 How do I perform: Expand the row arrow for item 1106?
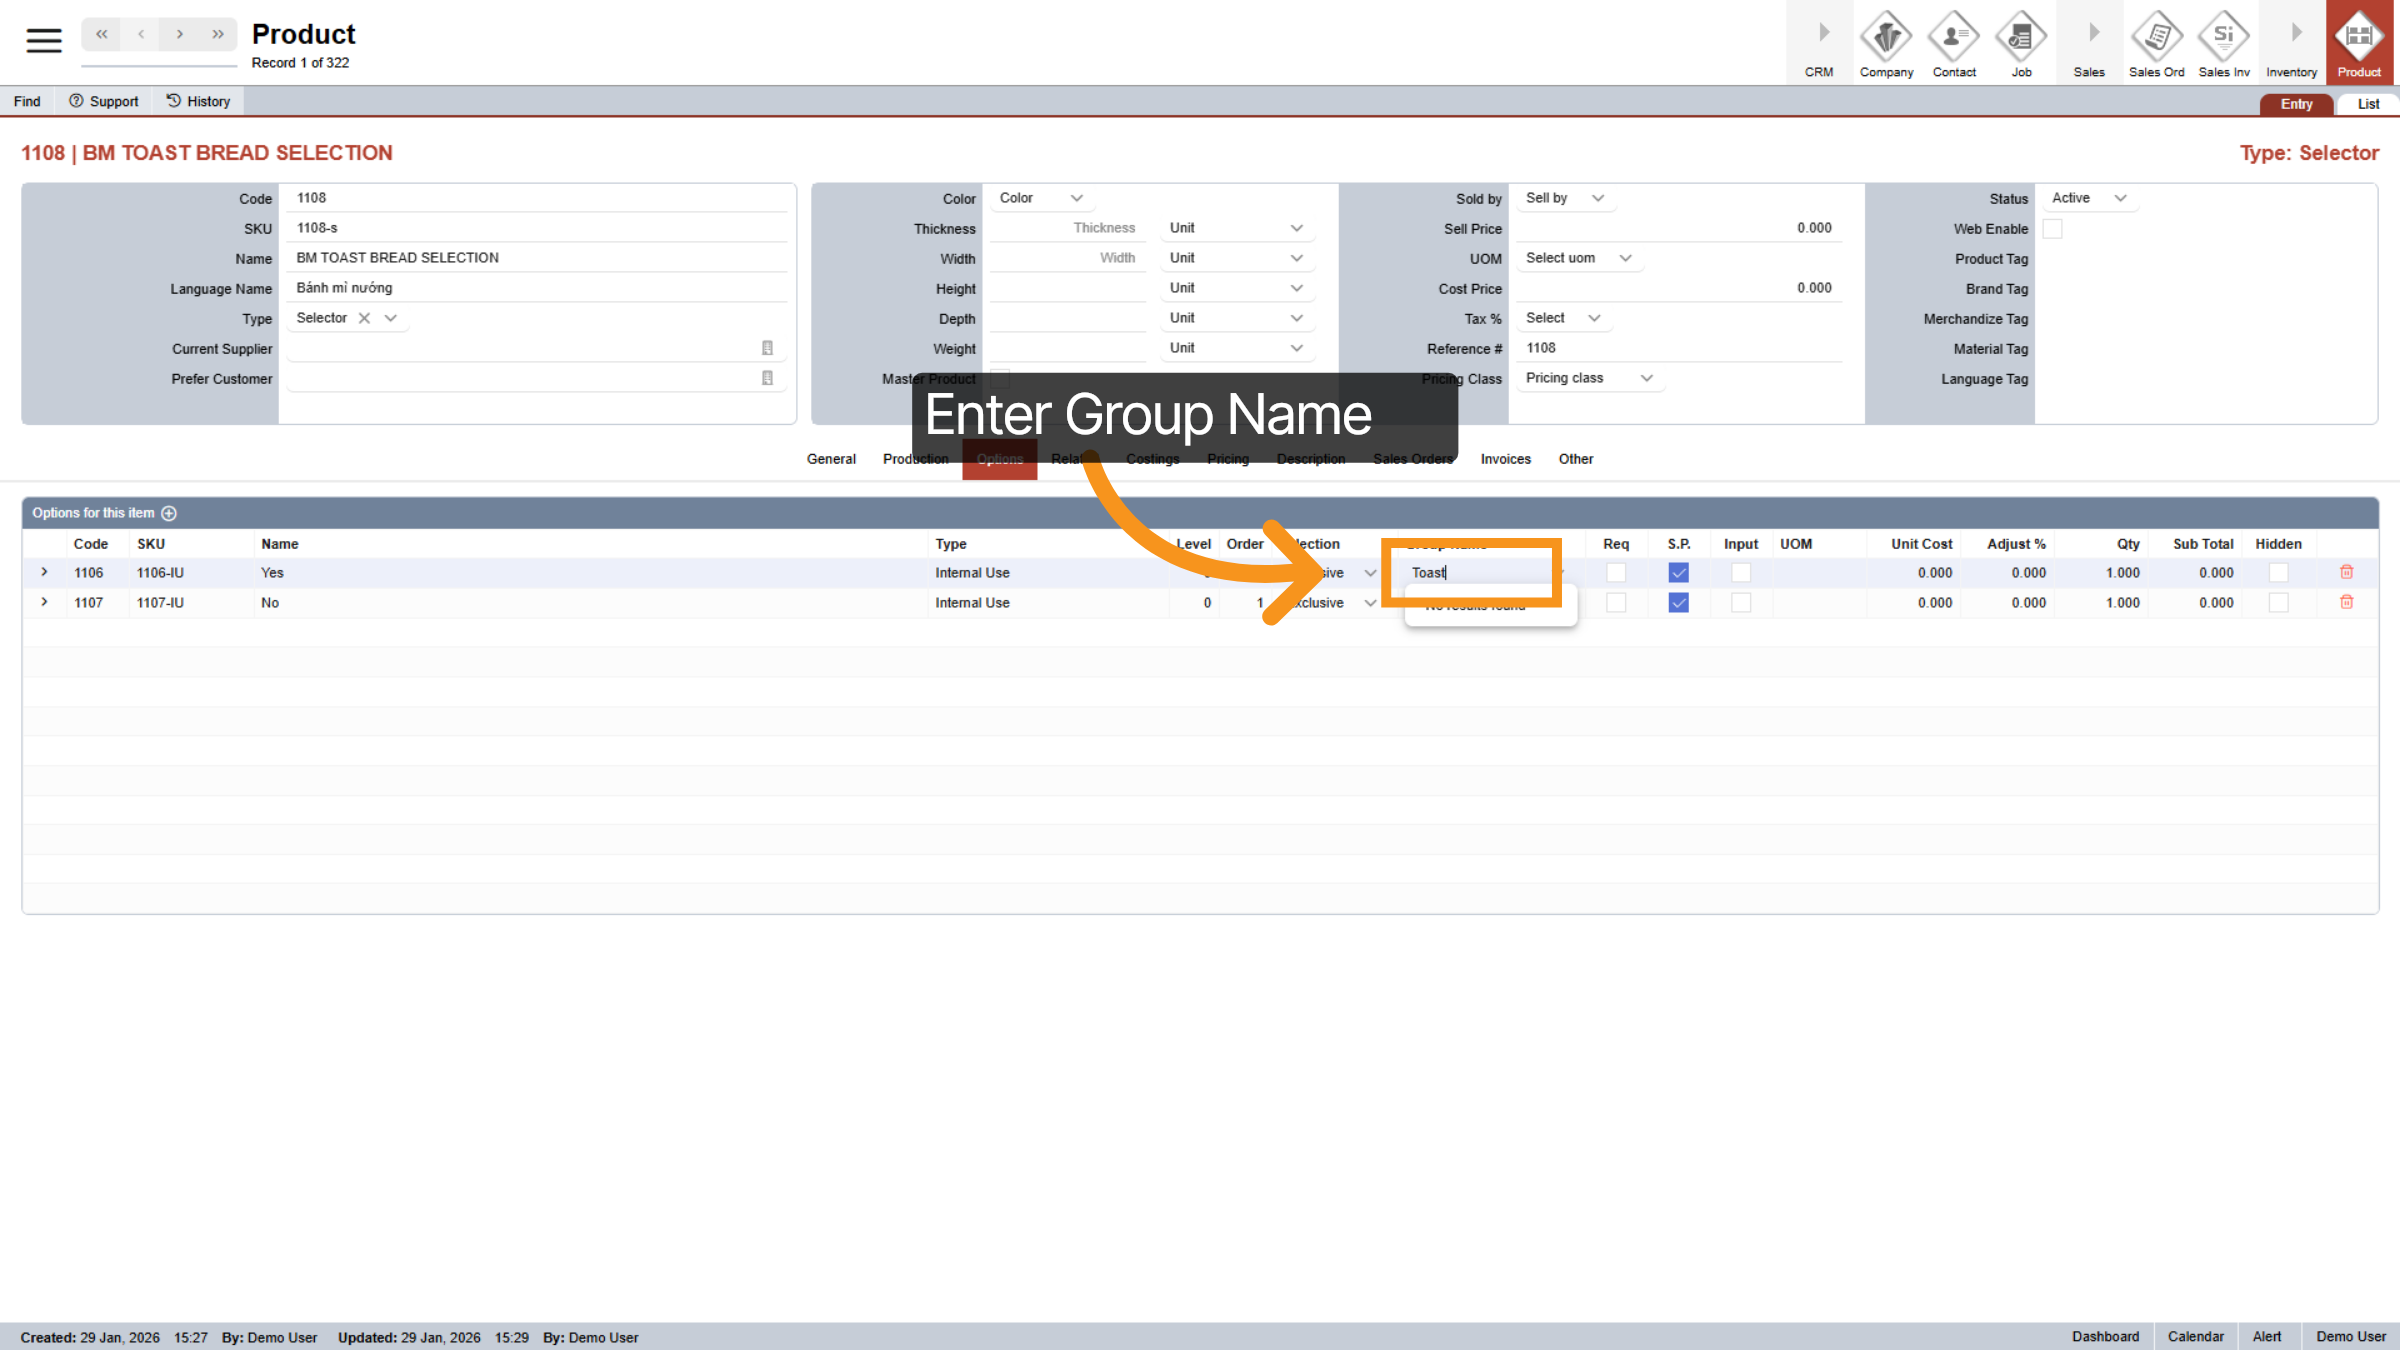tap(44, 572)
